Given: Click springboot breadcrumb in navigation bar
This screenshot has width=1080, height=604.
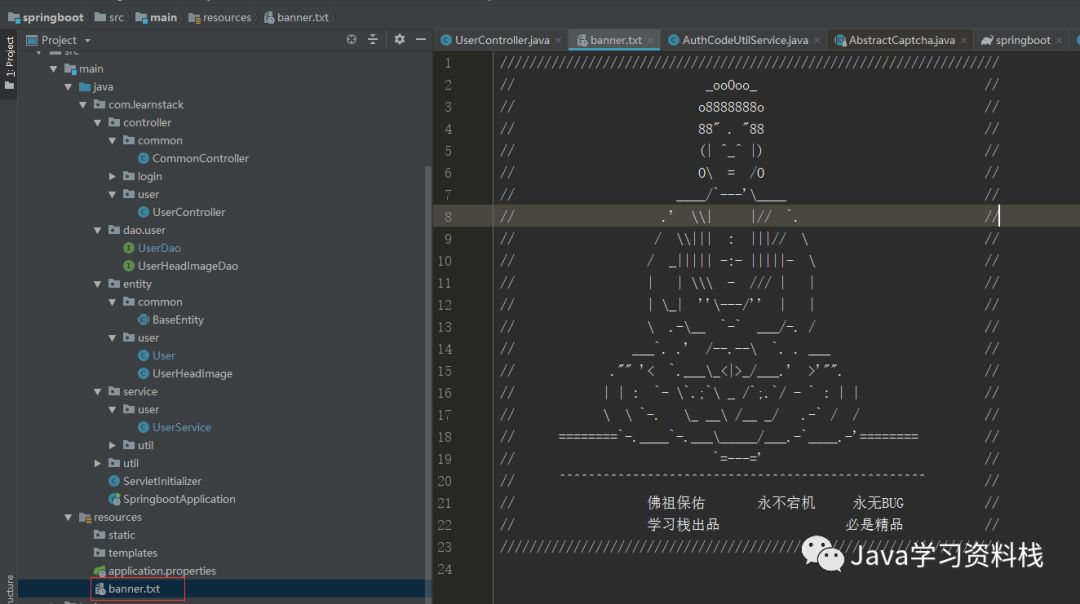Looking at the screenshot, I should [x=45, y=17].
